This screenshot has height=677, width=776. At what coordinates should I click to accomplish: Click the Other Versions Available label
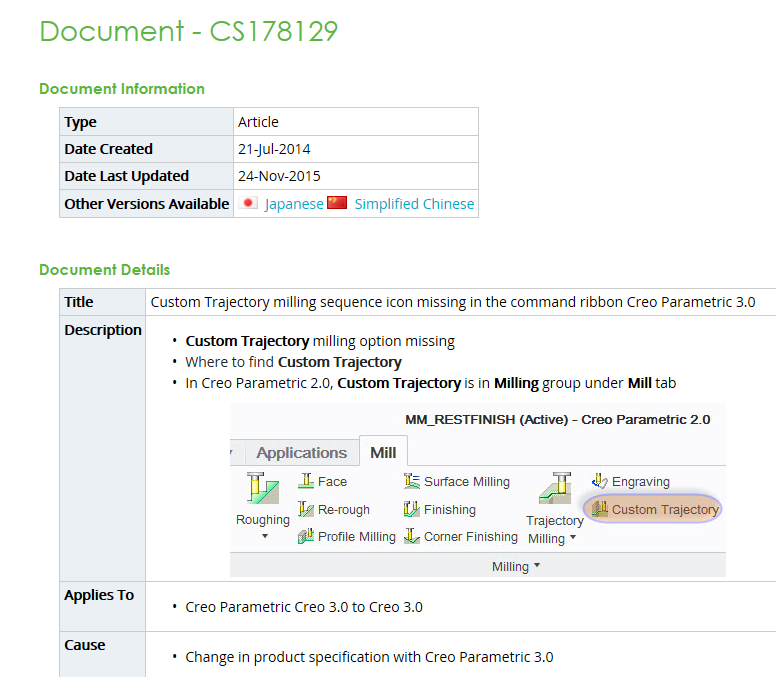tap(146, 204)
